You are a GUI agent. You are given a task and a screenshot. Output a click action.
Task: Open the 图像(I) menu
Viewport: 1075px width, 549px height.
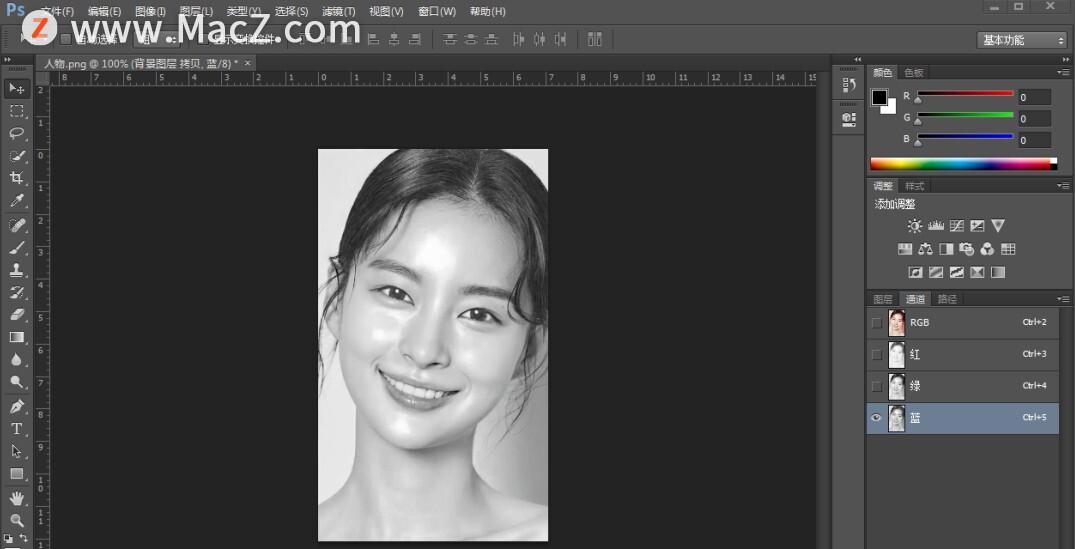point(150,12)
